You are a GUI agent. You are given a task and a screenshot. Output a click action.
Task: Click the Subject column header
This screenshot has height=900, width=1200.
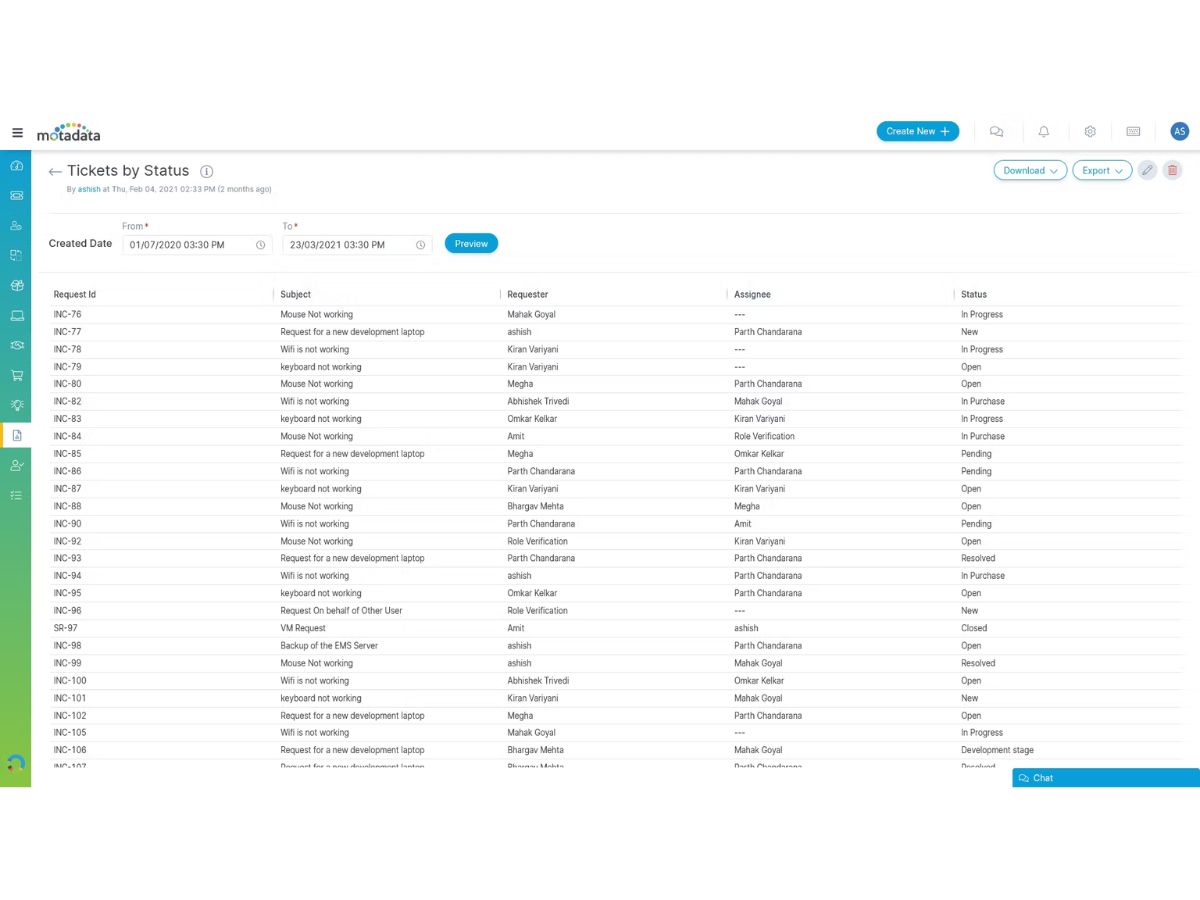coord(296,294)
